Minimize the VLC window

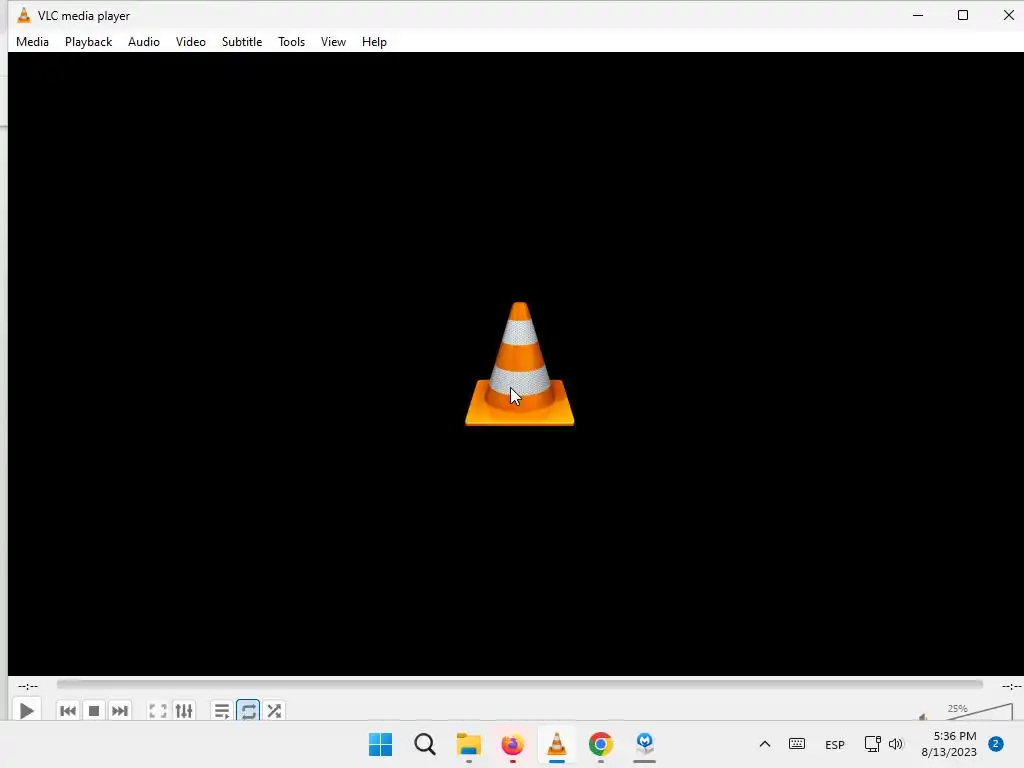[x=918, y=15]
